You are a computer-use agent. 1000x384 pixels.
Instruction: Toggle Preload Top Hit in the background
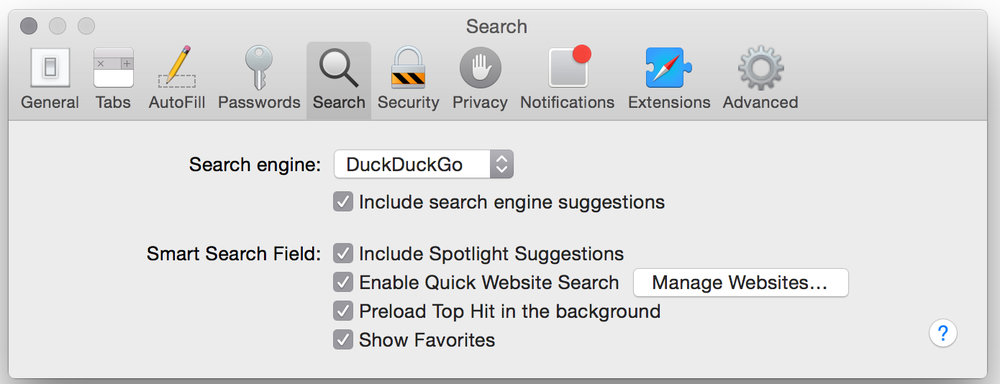tap(343, 311)
